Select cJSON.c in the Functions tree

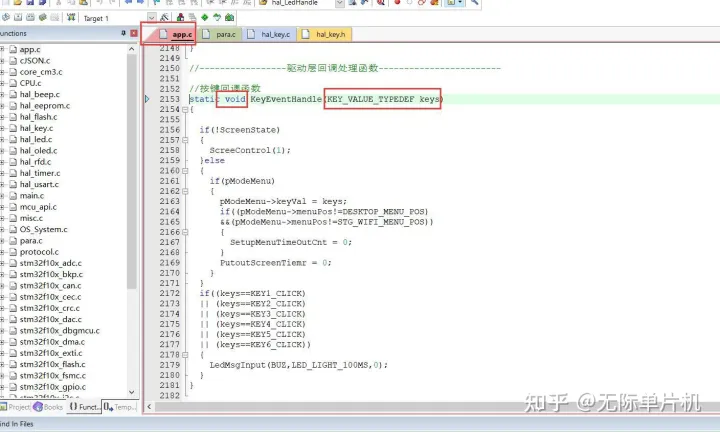point(35,61)
